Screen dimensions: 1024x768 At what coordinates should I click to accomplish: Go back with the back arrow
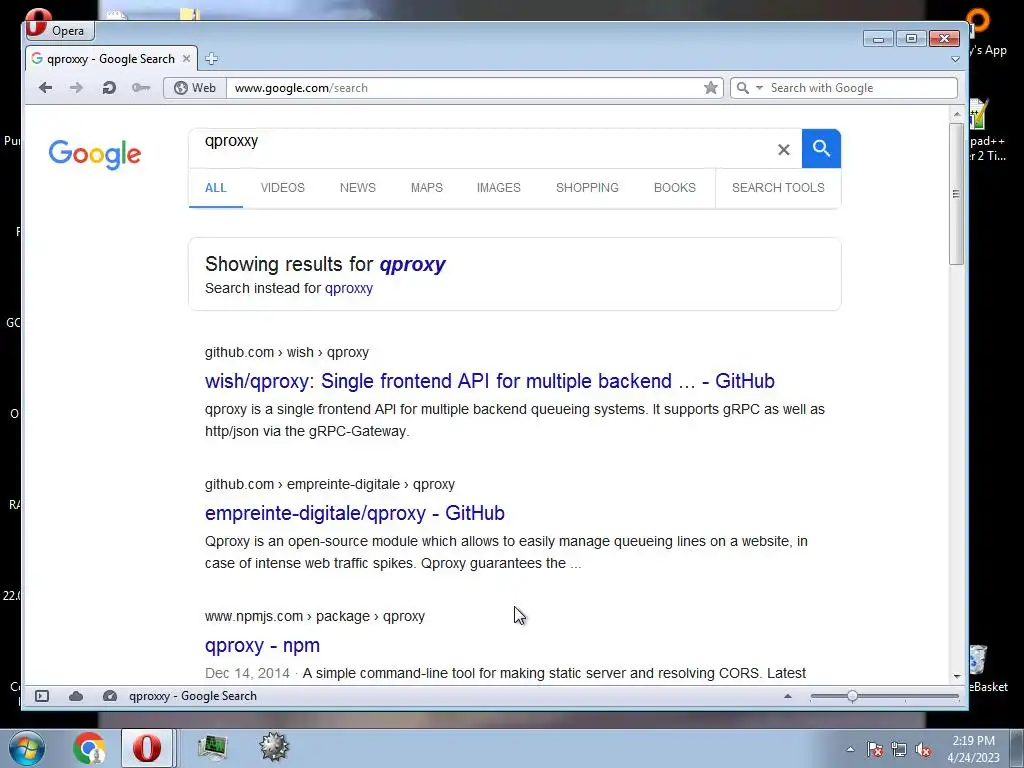click(x=45, y=88)
